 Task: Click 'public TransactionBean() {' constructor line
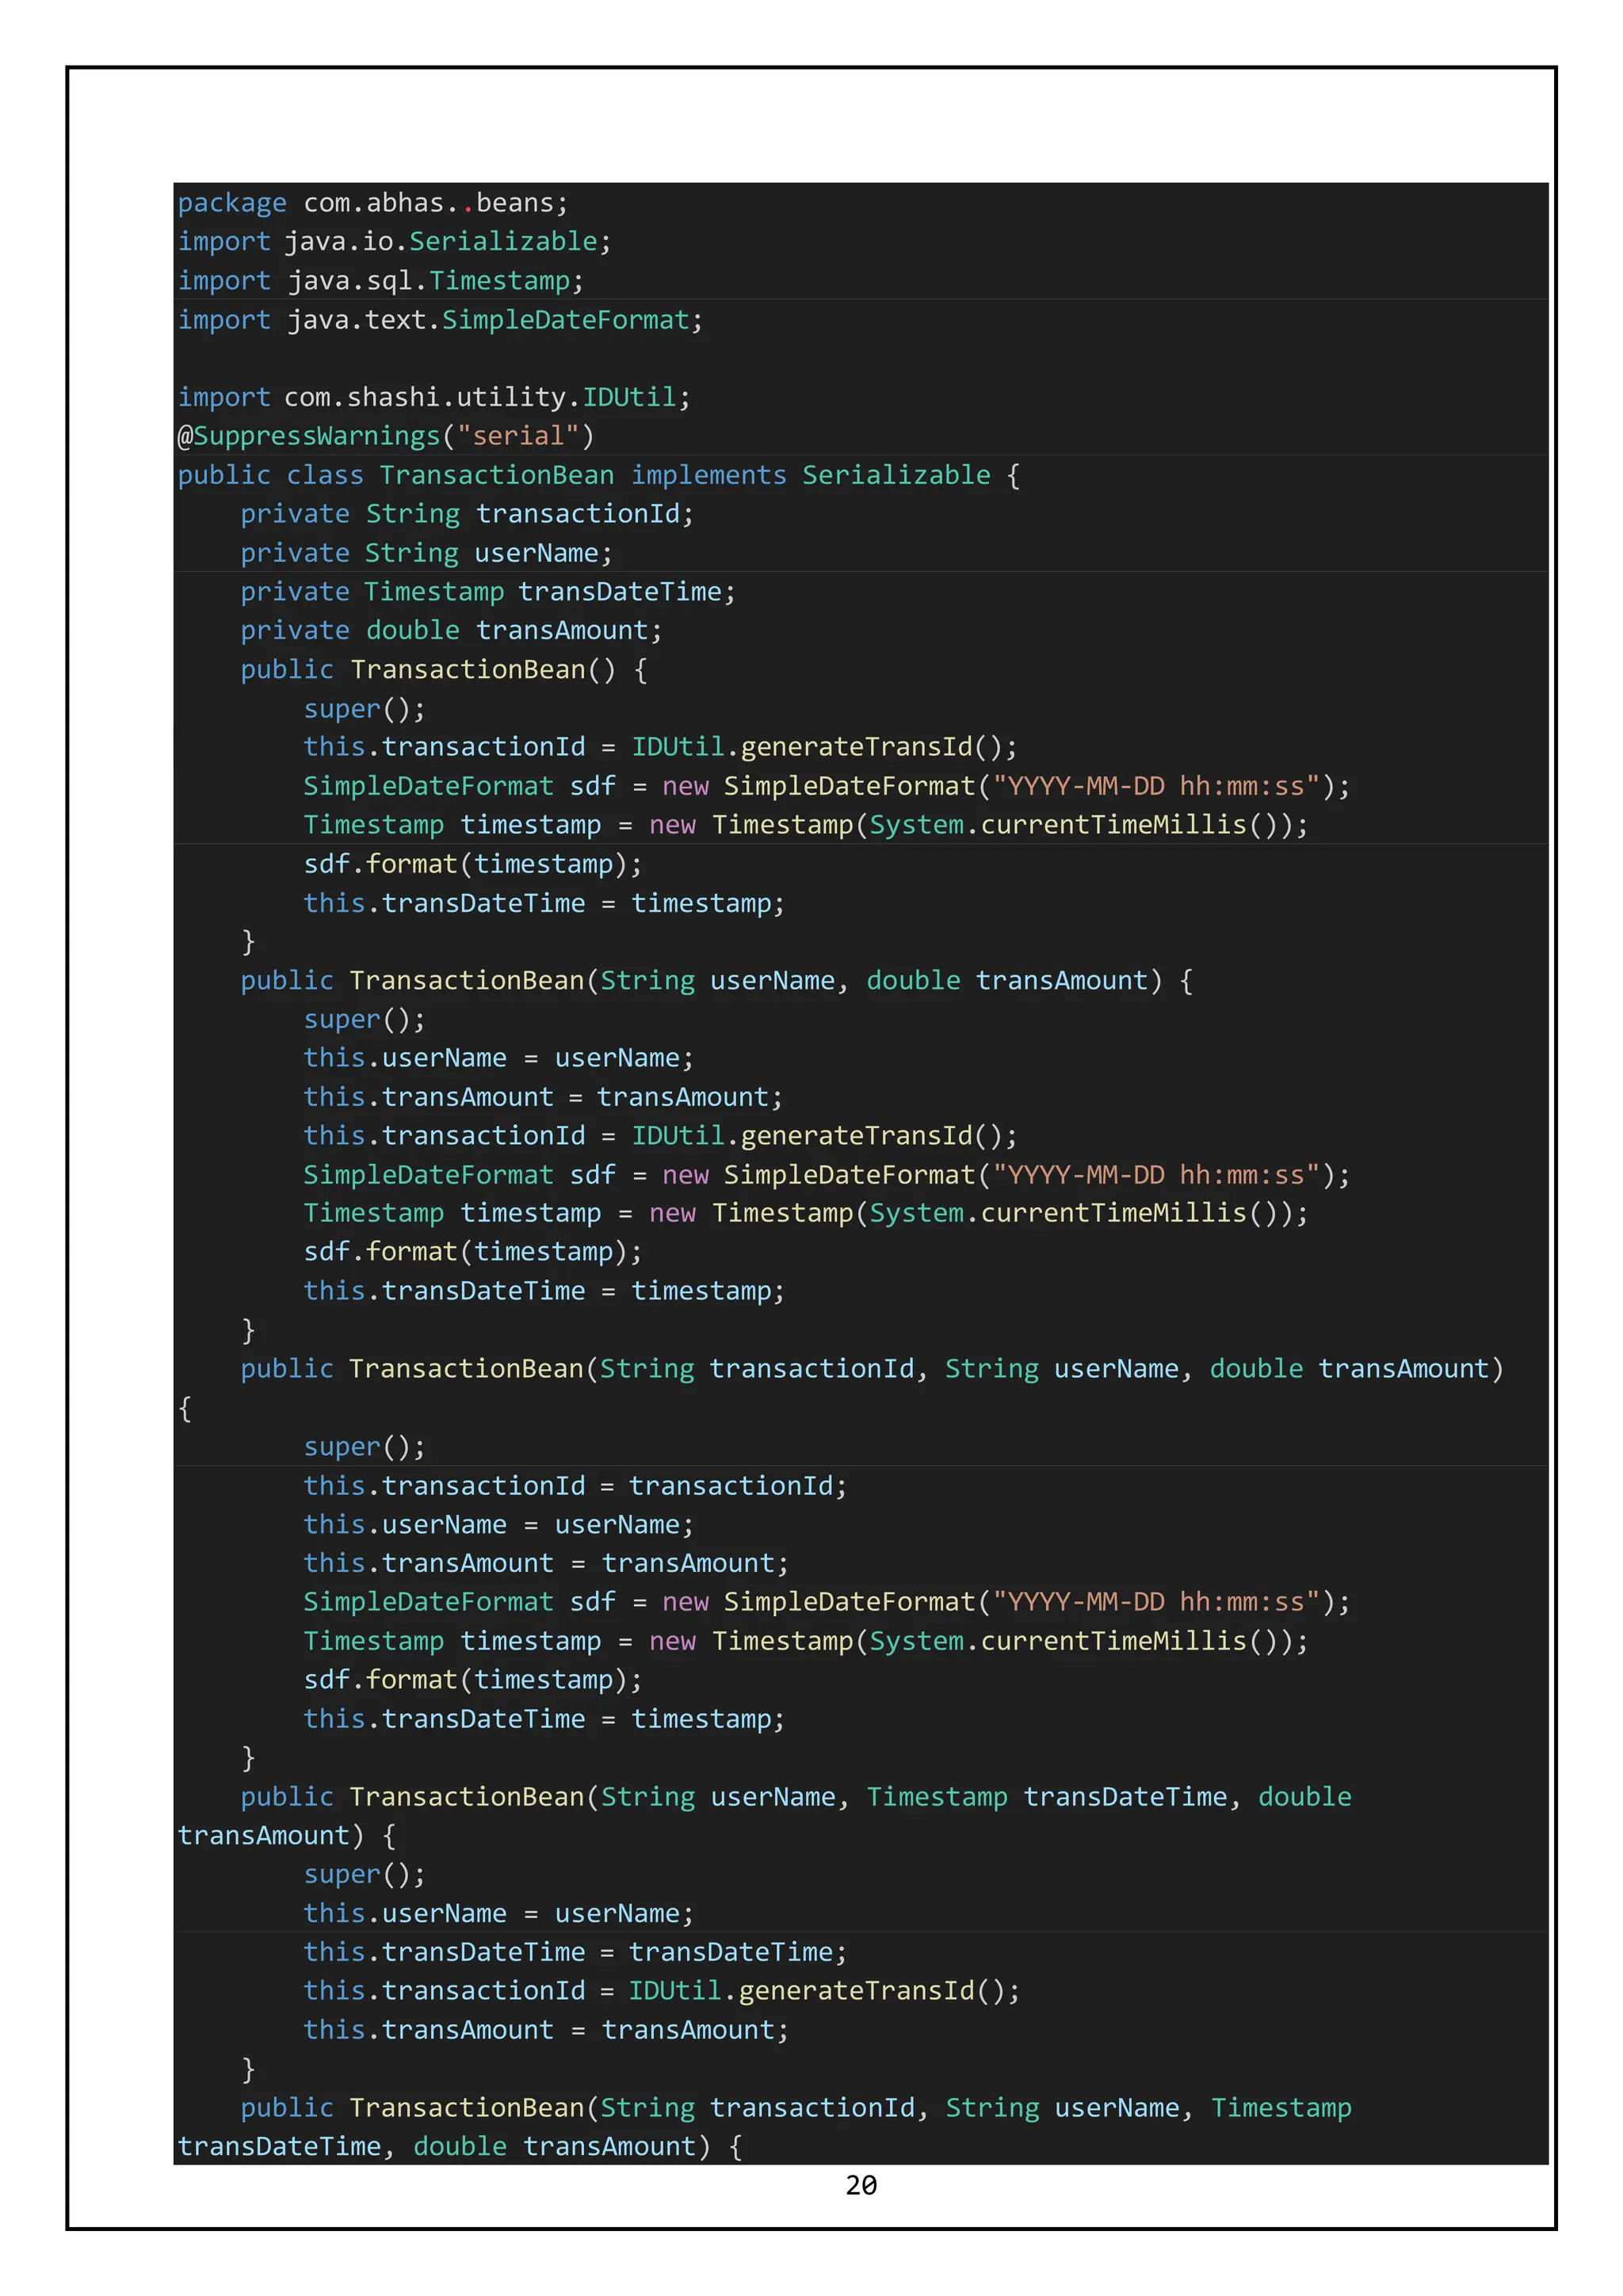coord(444,670)
